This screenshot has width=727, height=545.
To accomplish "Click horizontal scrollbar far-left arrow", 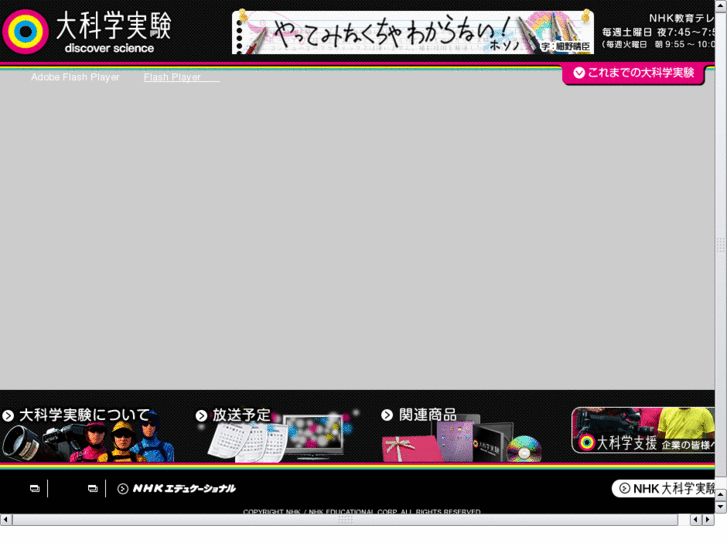I will click(x=6, y=519).
